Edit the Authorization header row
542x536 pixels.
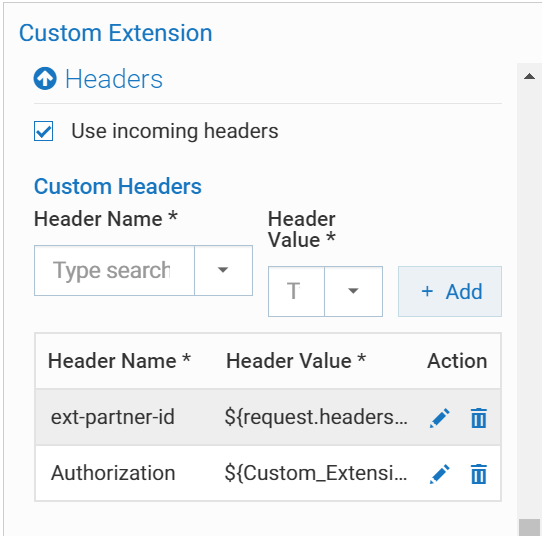coord(440,474)
